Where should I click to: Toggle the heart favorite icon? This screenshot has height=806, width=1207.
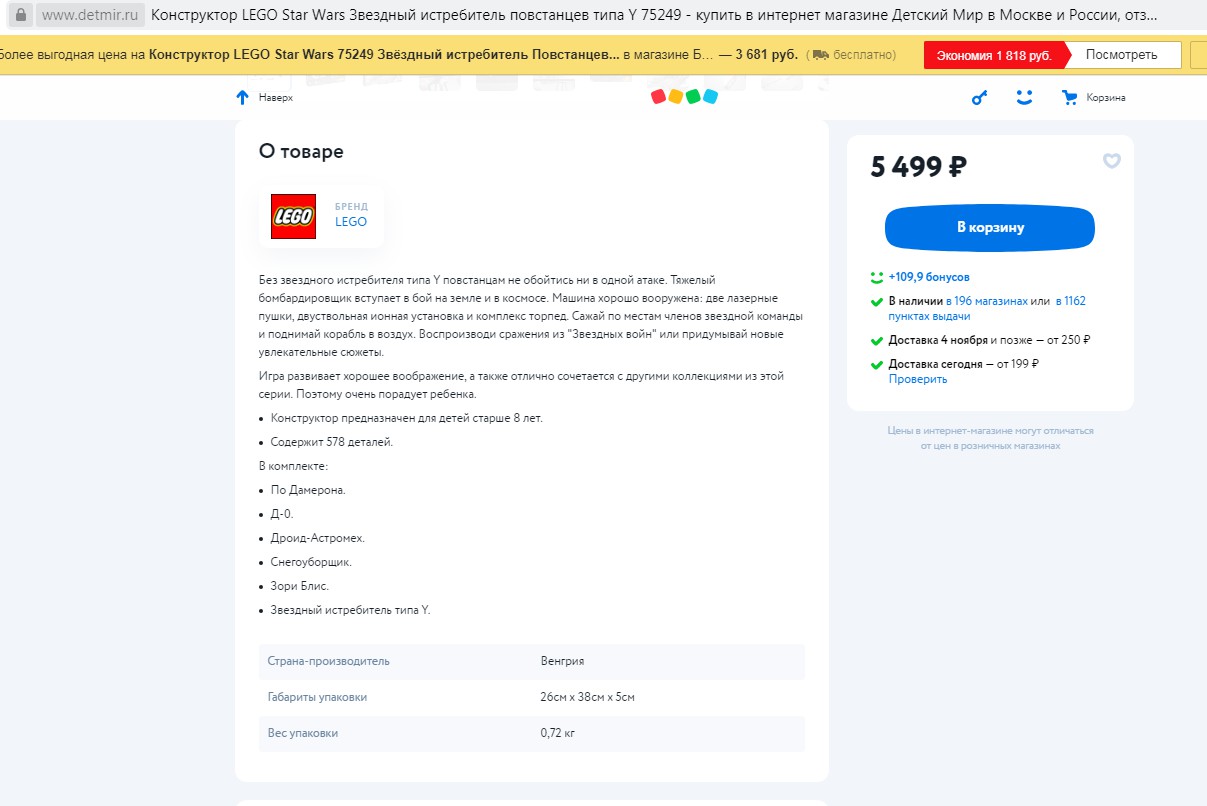[1112, 161]
